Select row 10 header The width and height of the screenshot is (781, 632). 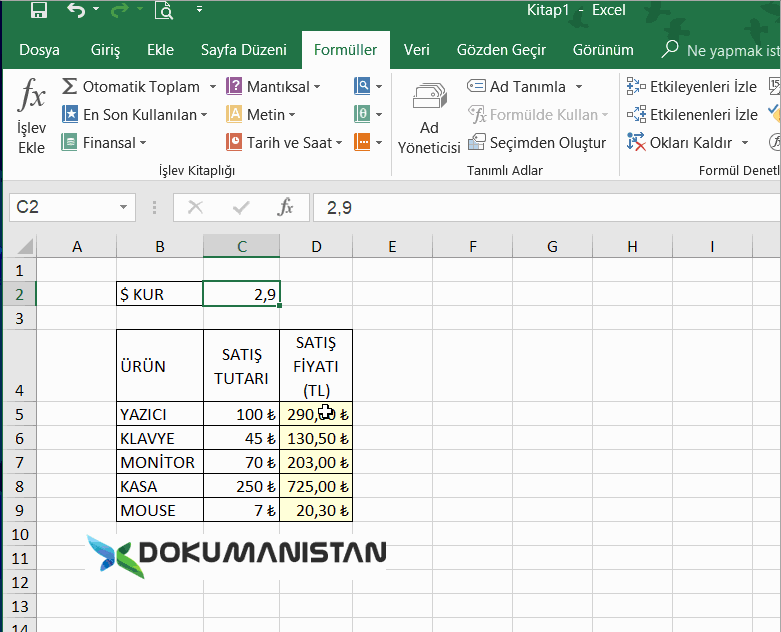[x=19, y=534]
